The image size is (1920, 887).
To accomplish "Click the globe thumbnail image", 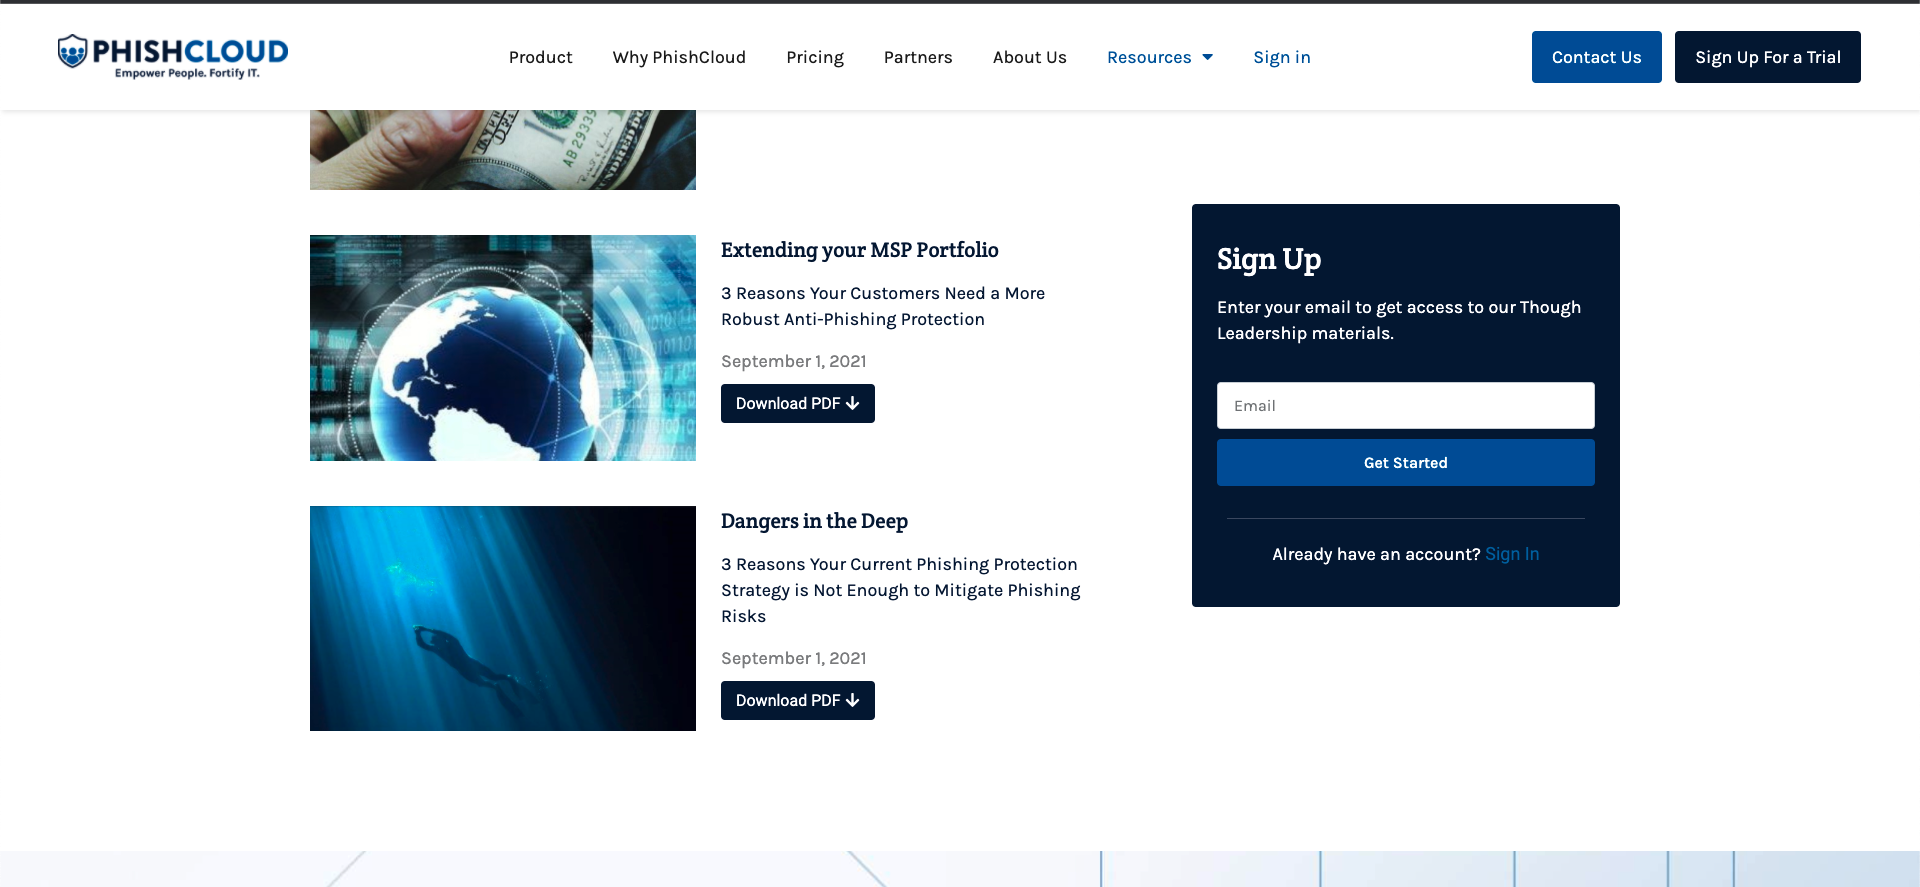I will click(503, 348).
